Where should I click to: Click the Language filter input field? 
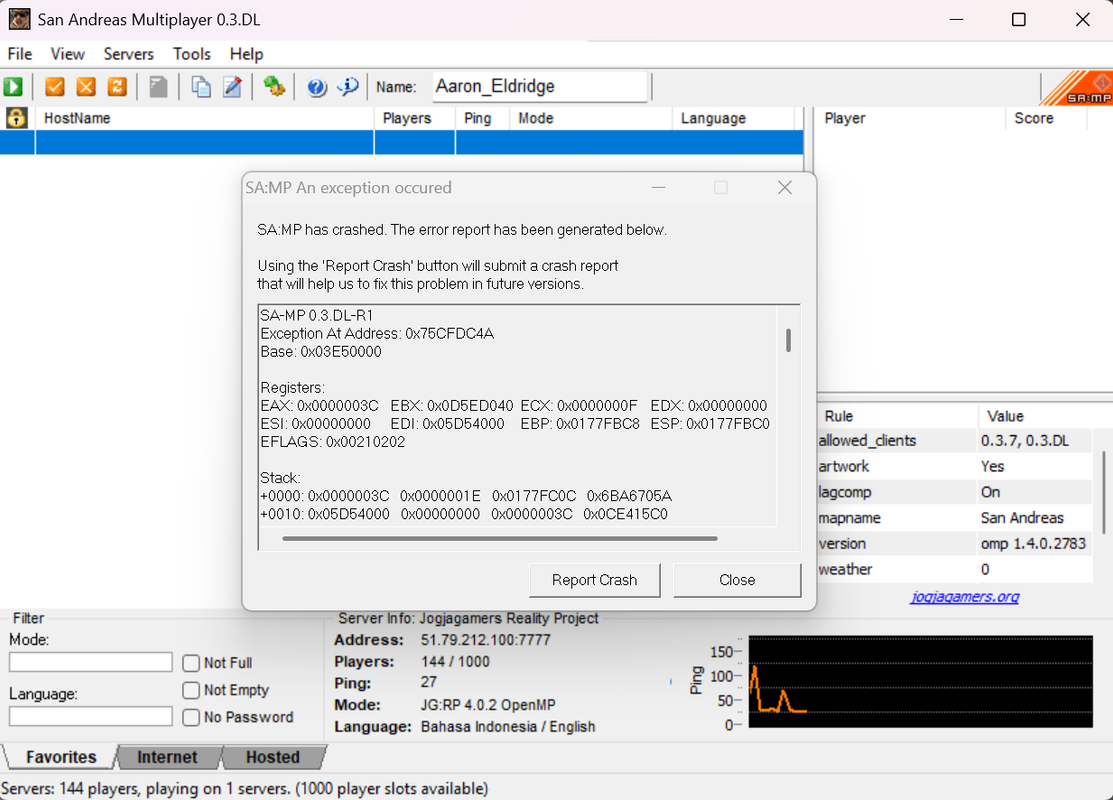click(x=91, y=716)
